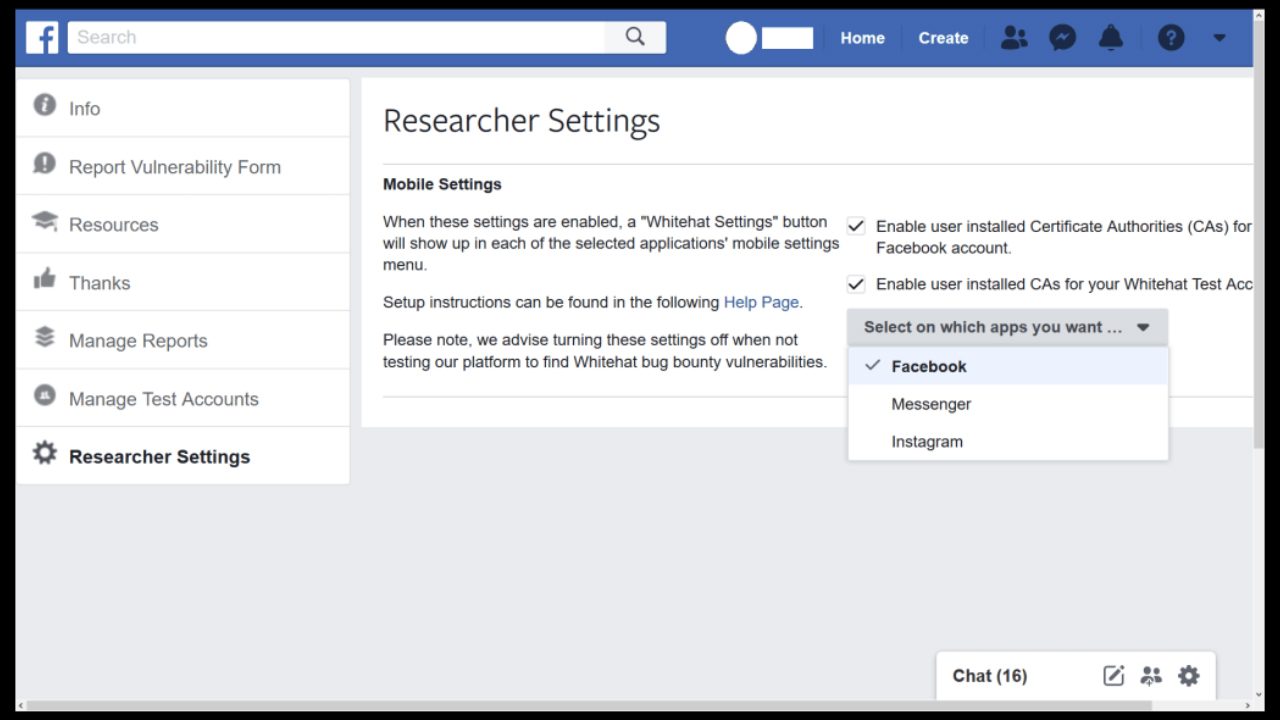Open the Info sidebar tab

[183, 108]
